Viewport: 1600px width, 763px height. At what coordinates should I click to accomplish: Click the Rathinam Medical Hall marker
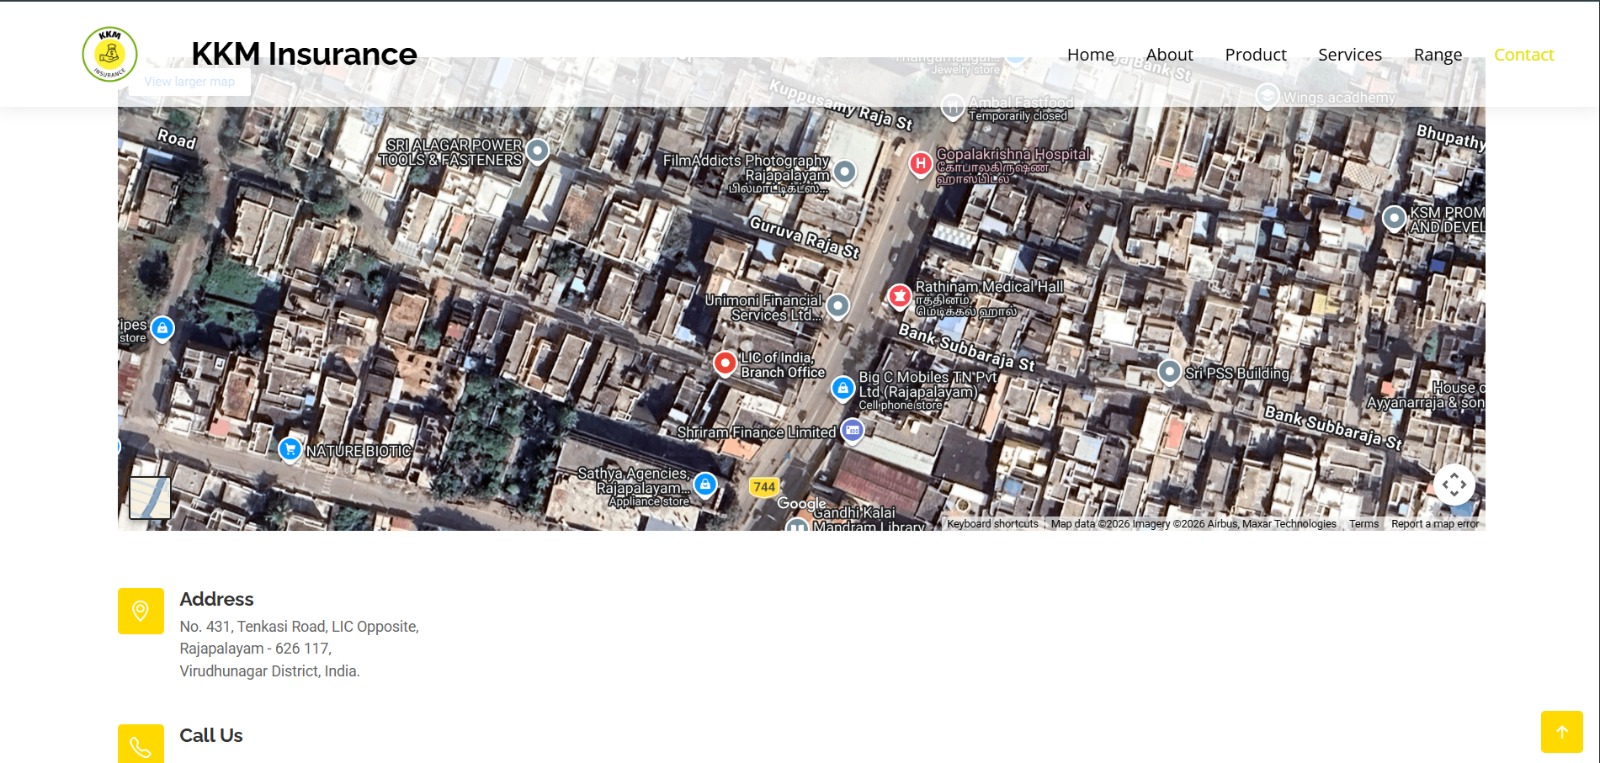(899, 296)
